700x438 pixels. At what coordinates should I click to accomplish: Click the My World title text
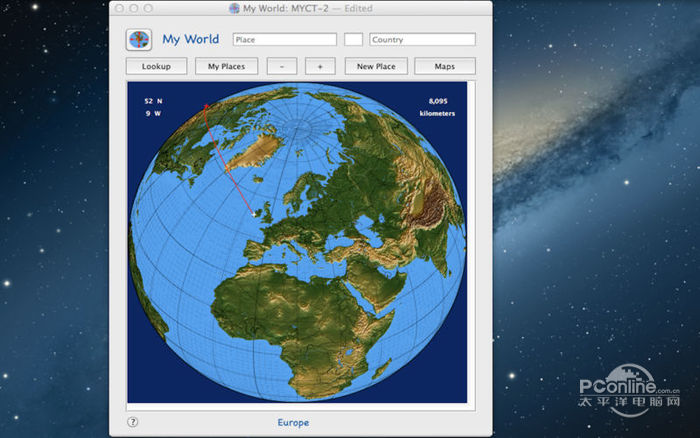(191, 39)
